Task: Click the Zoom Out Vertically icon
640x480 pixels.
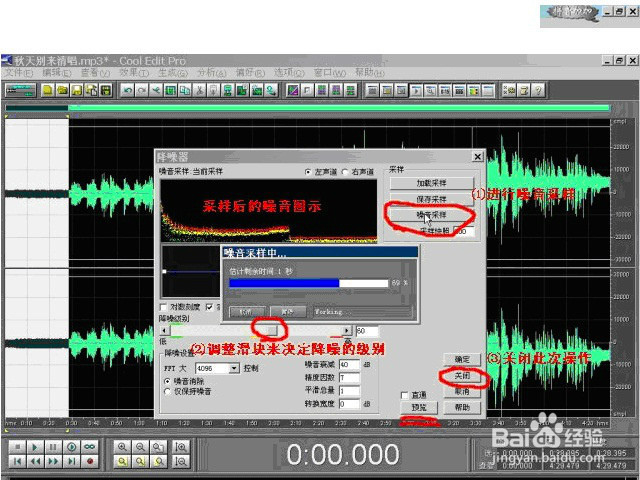Action: point(181,462)
